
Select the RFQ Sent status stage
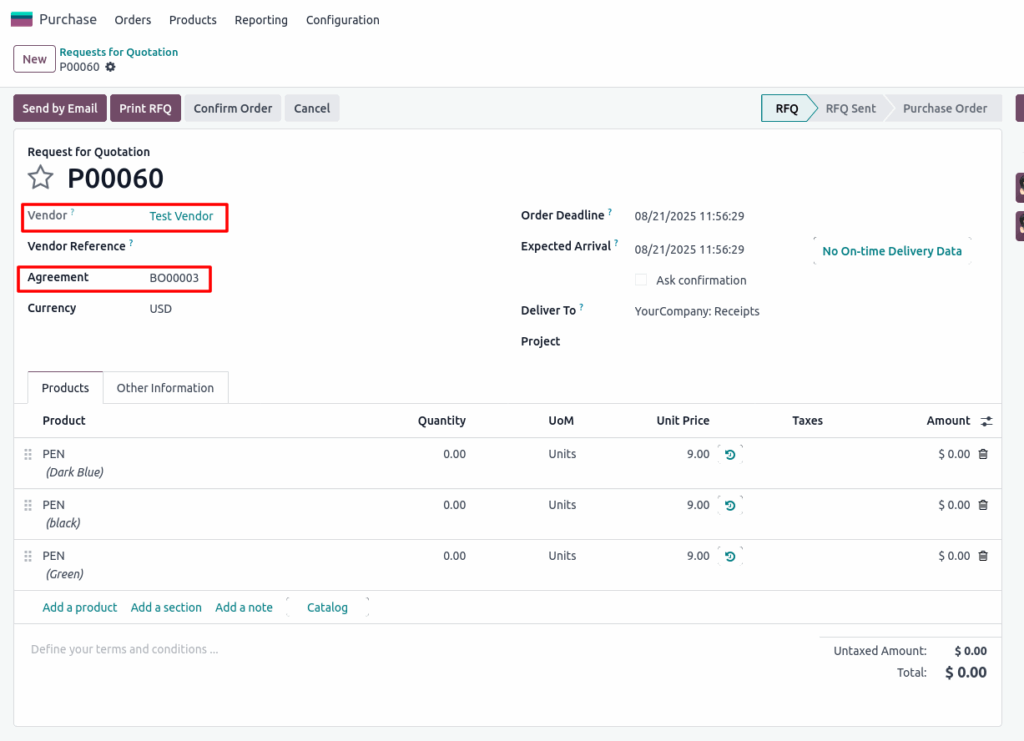click(850, 108)
